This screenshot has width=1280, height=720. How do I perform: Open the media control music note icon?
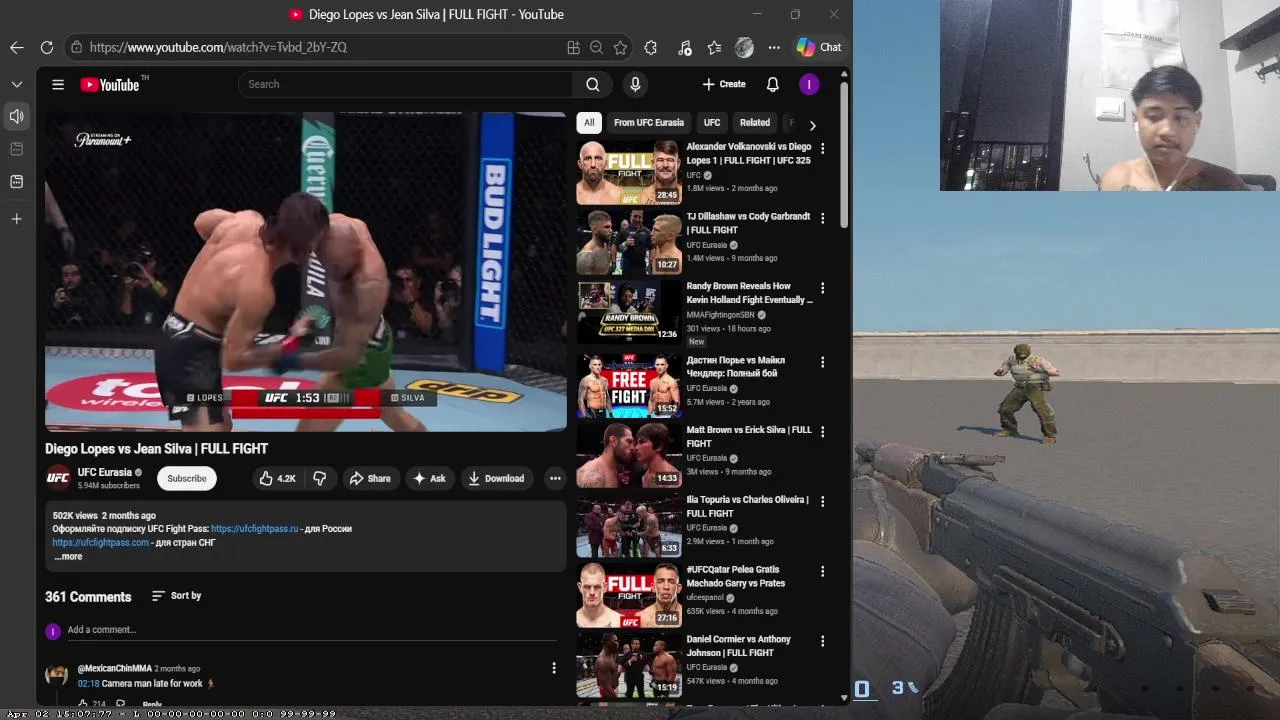(684, 47)
